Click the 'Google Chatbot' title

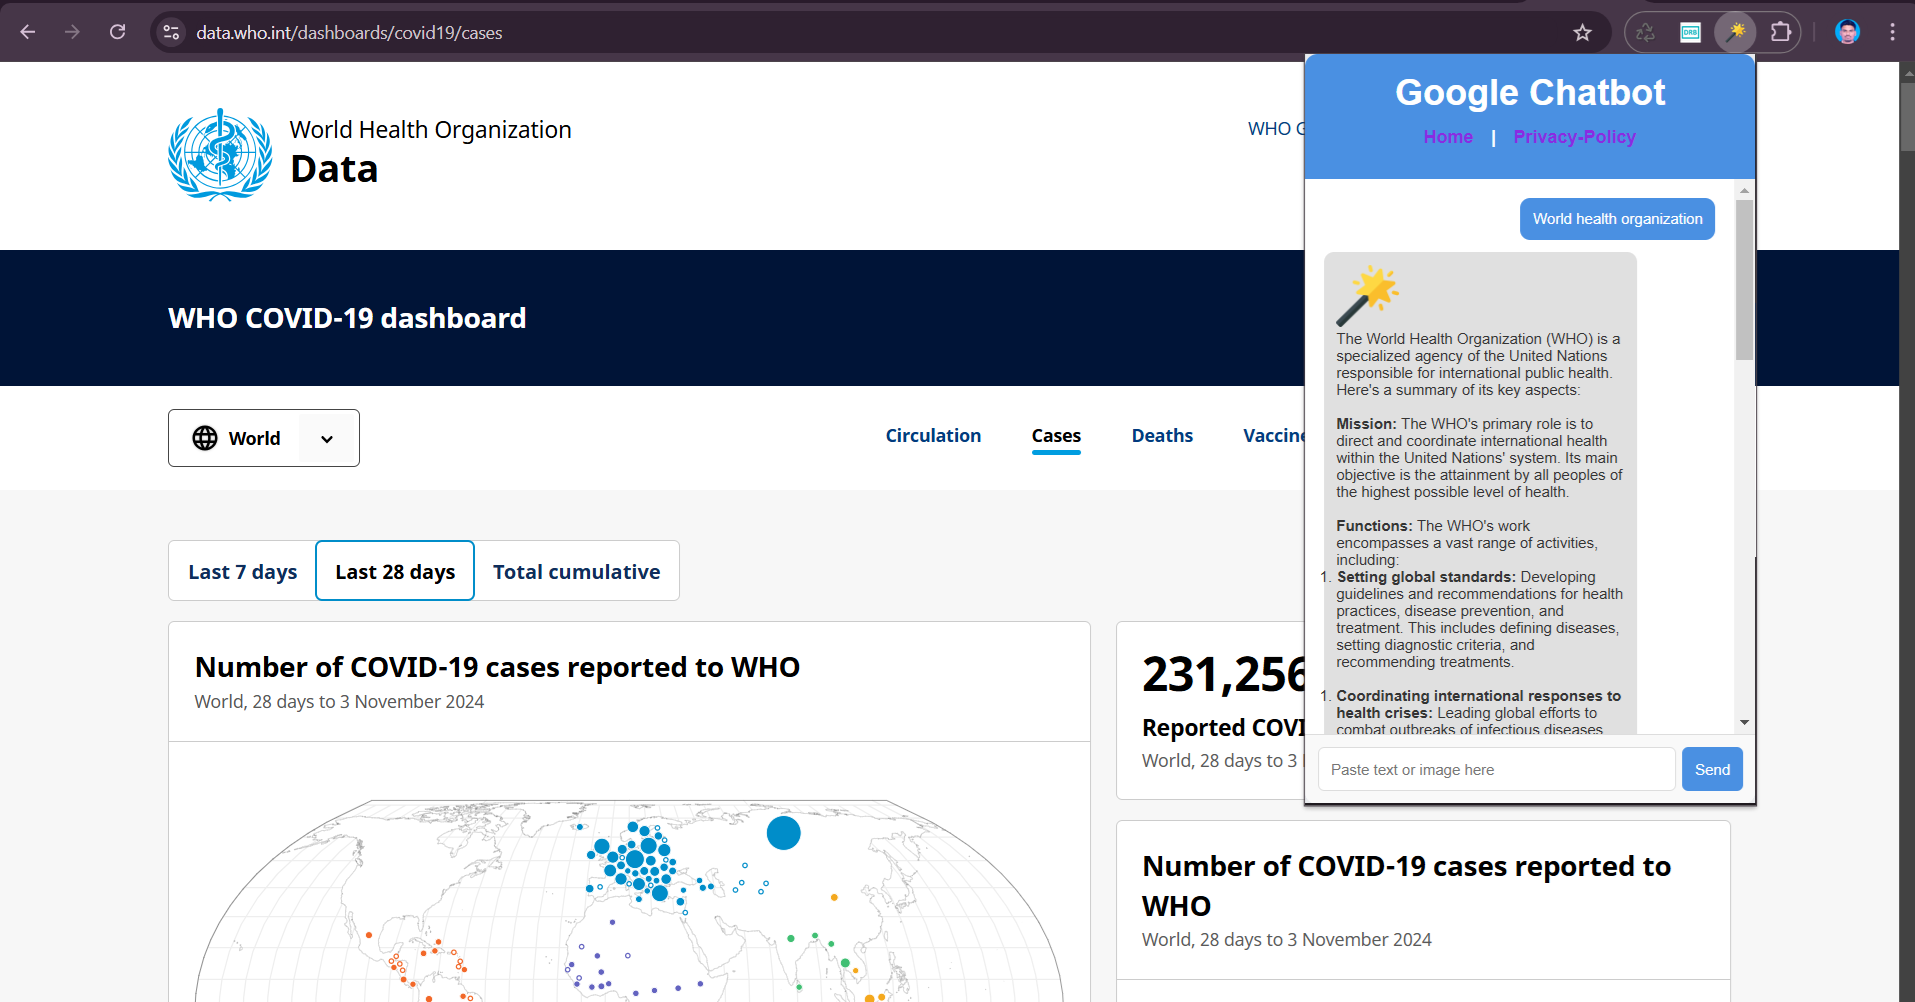(1530, 92)
